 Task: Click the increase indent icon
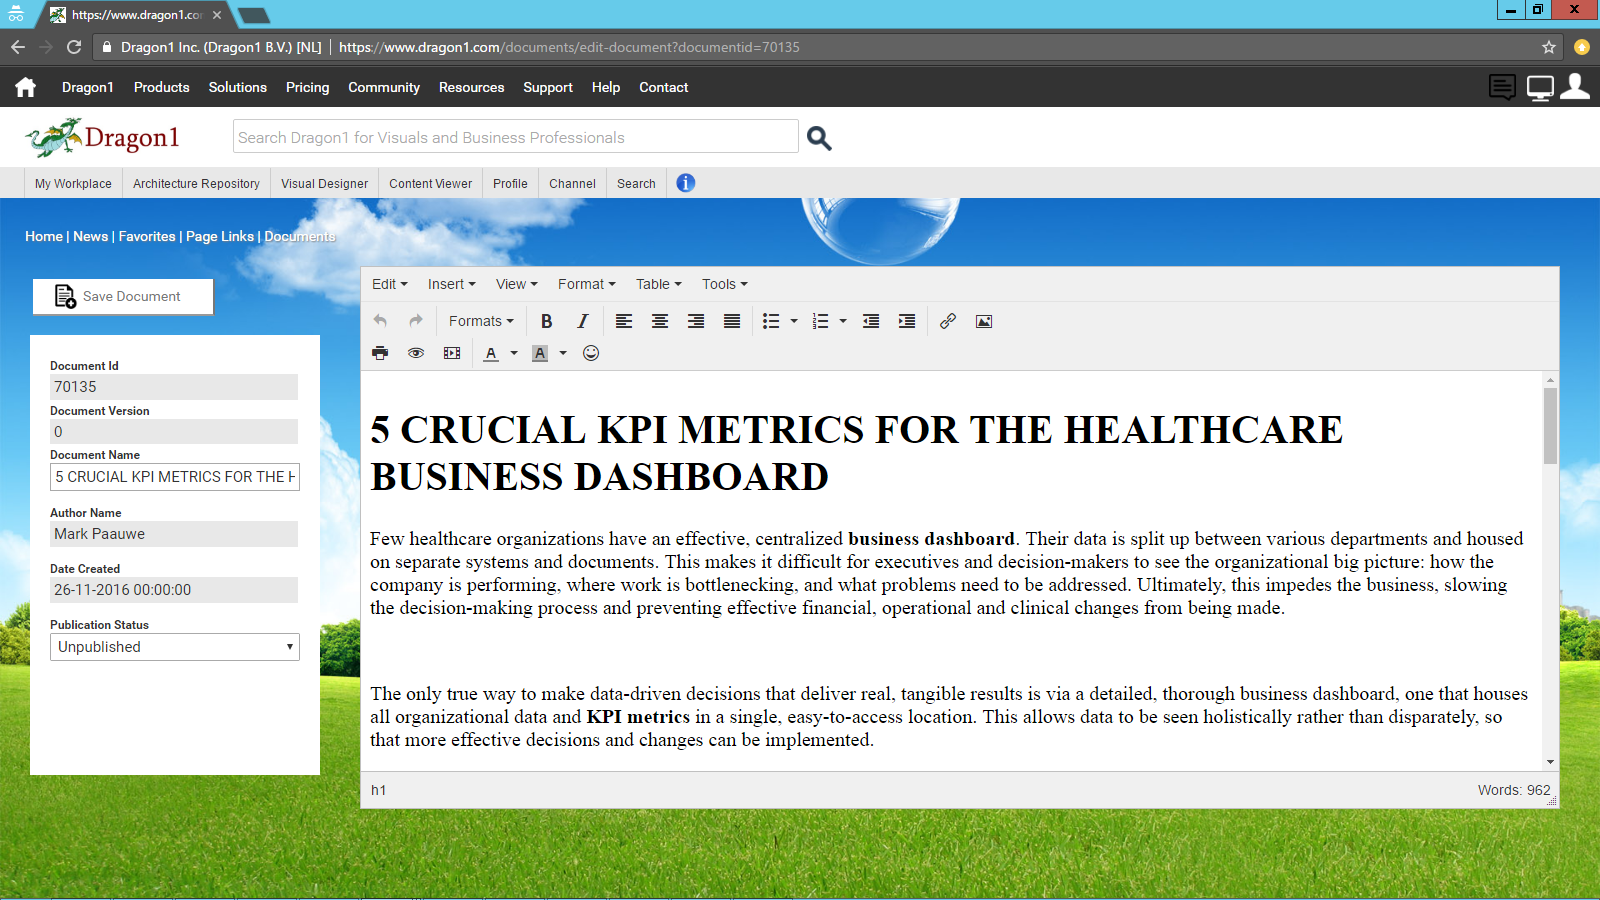pos(907,321)
